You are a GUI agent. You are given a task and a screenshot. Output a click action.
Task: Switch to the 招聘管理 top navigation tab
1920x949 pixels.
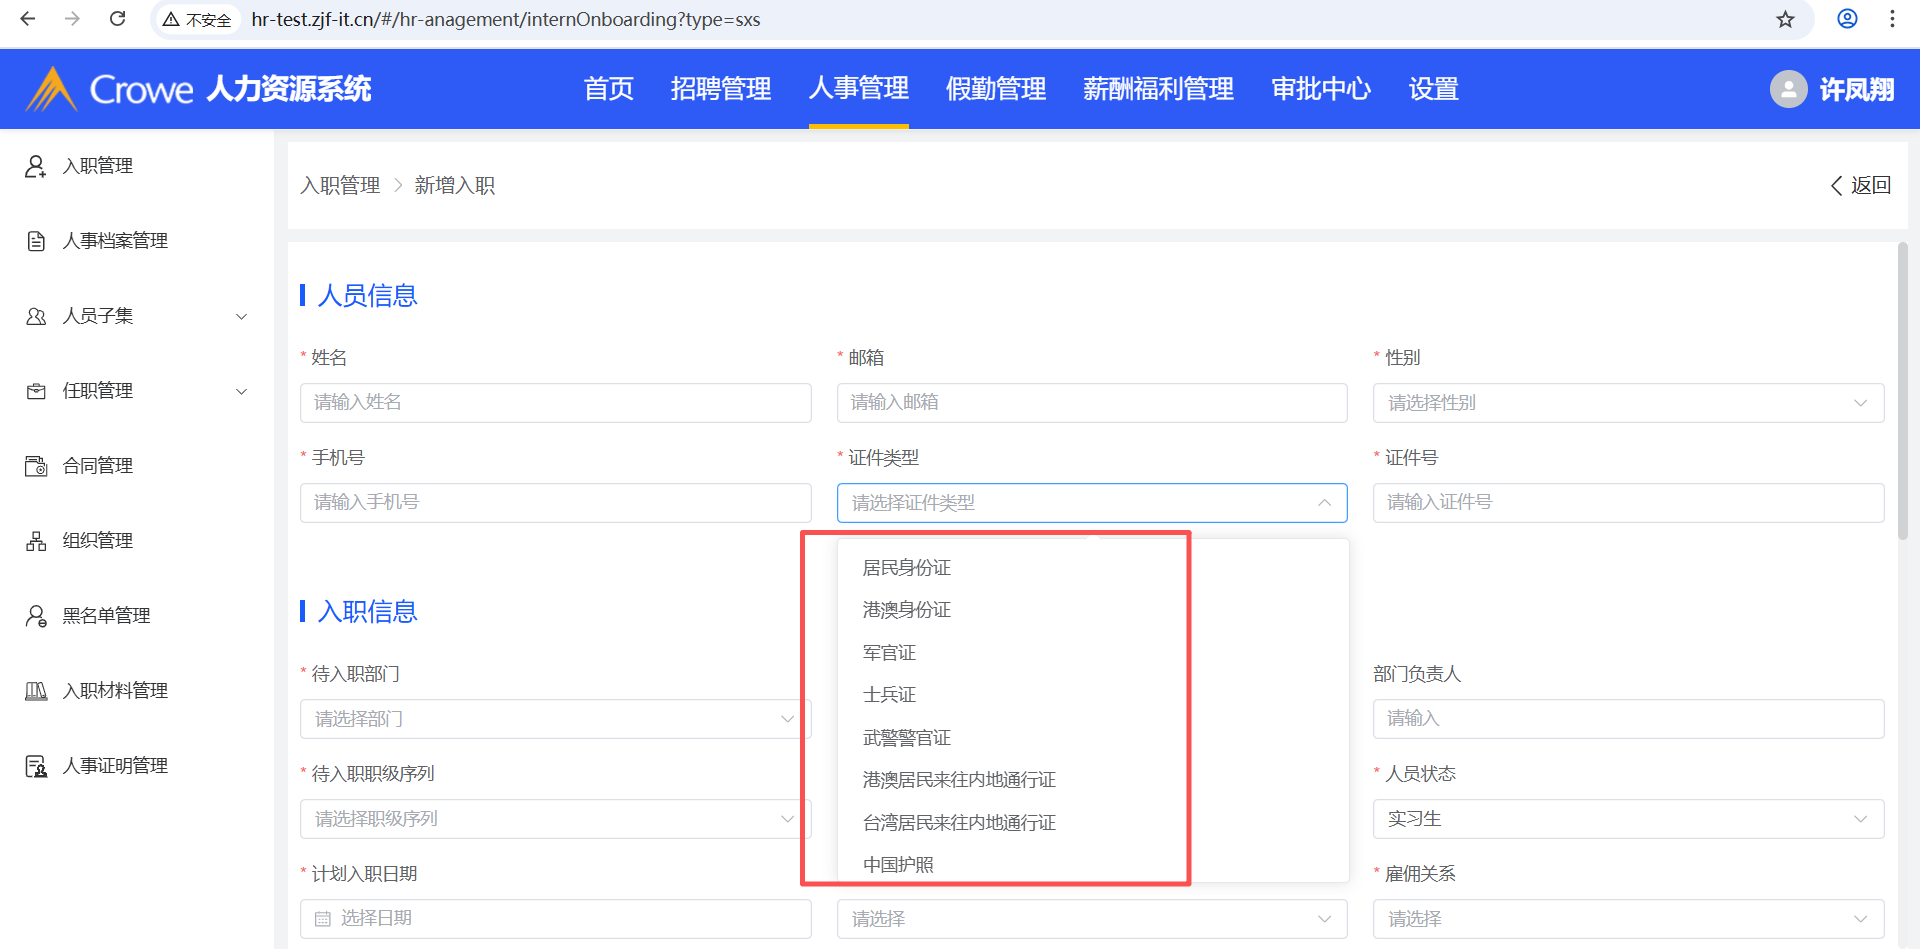pyautogui.click(x=720, y=89)
